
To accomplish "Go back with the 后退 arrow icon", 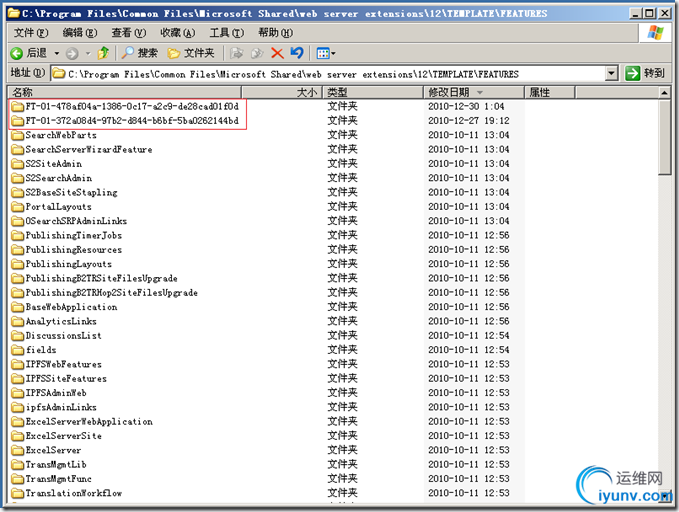I will pos(16,53).
